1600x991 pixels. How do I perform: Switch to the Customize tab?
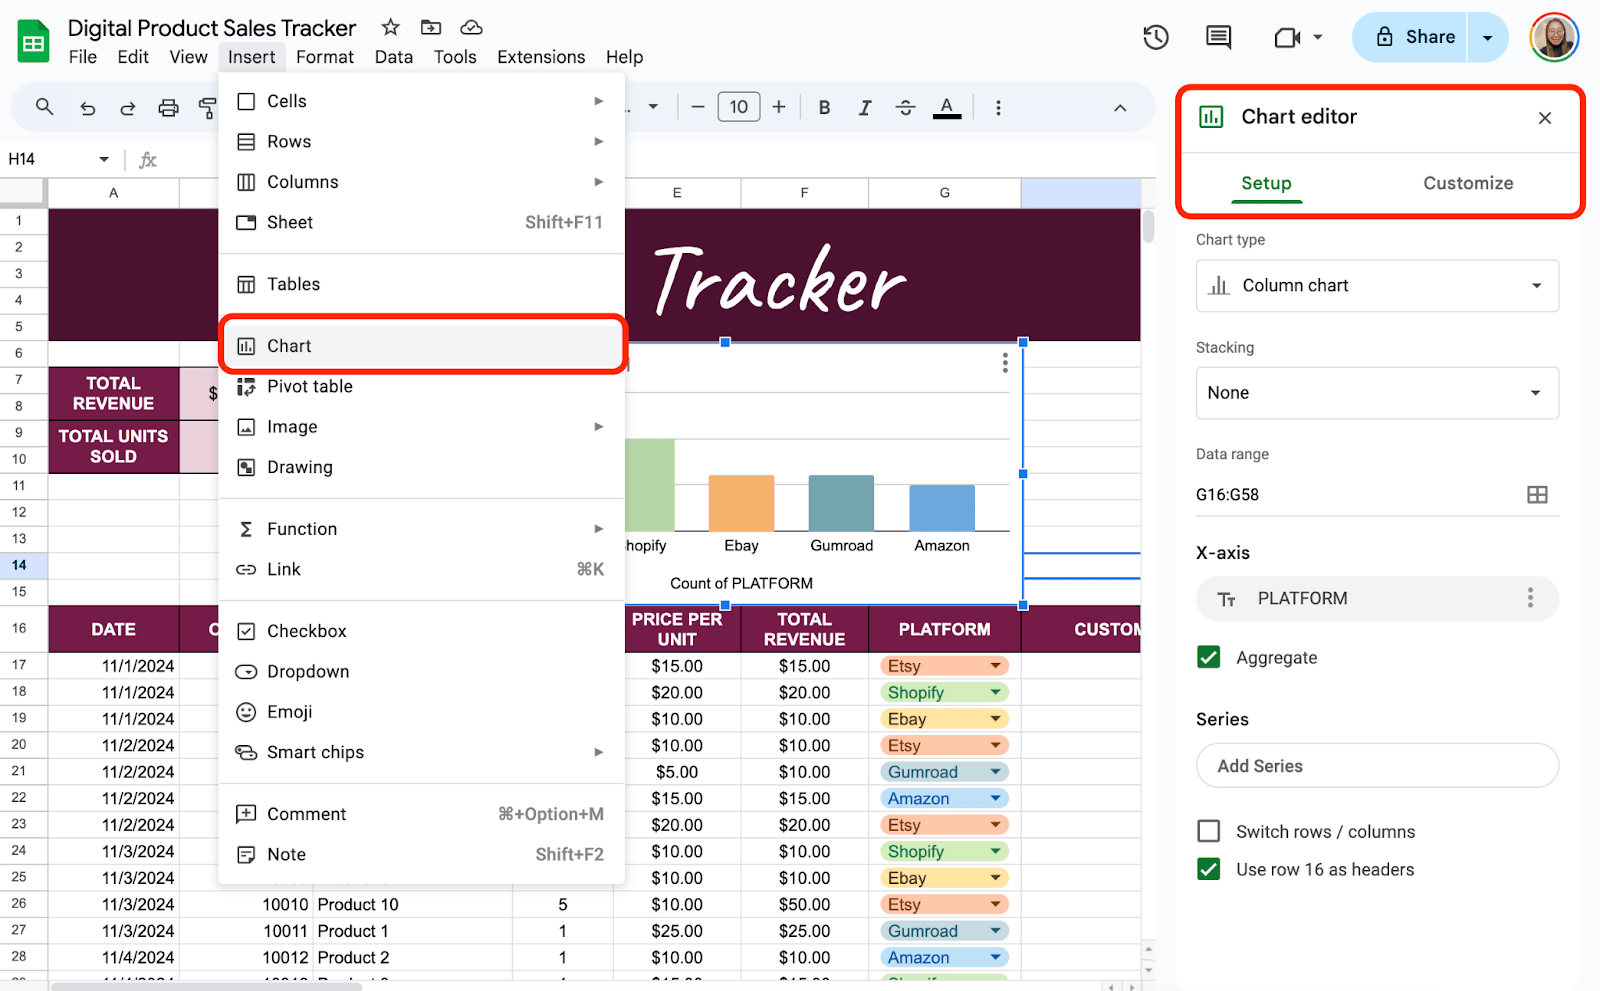1467,183
